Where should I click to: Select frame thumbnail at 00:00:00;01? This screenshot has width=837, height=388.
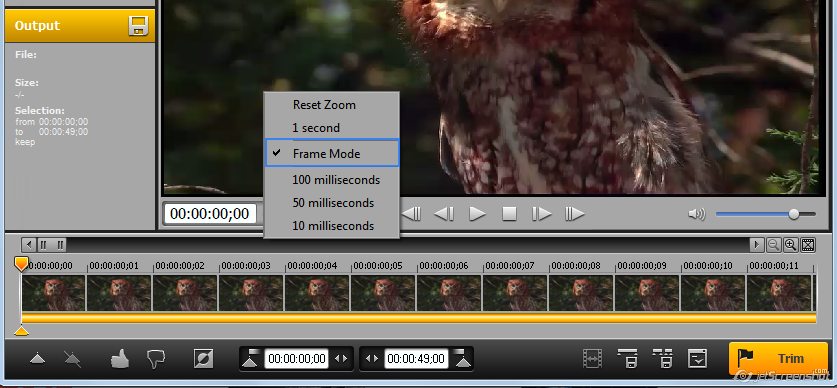point(119,292)
